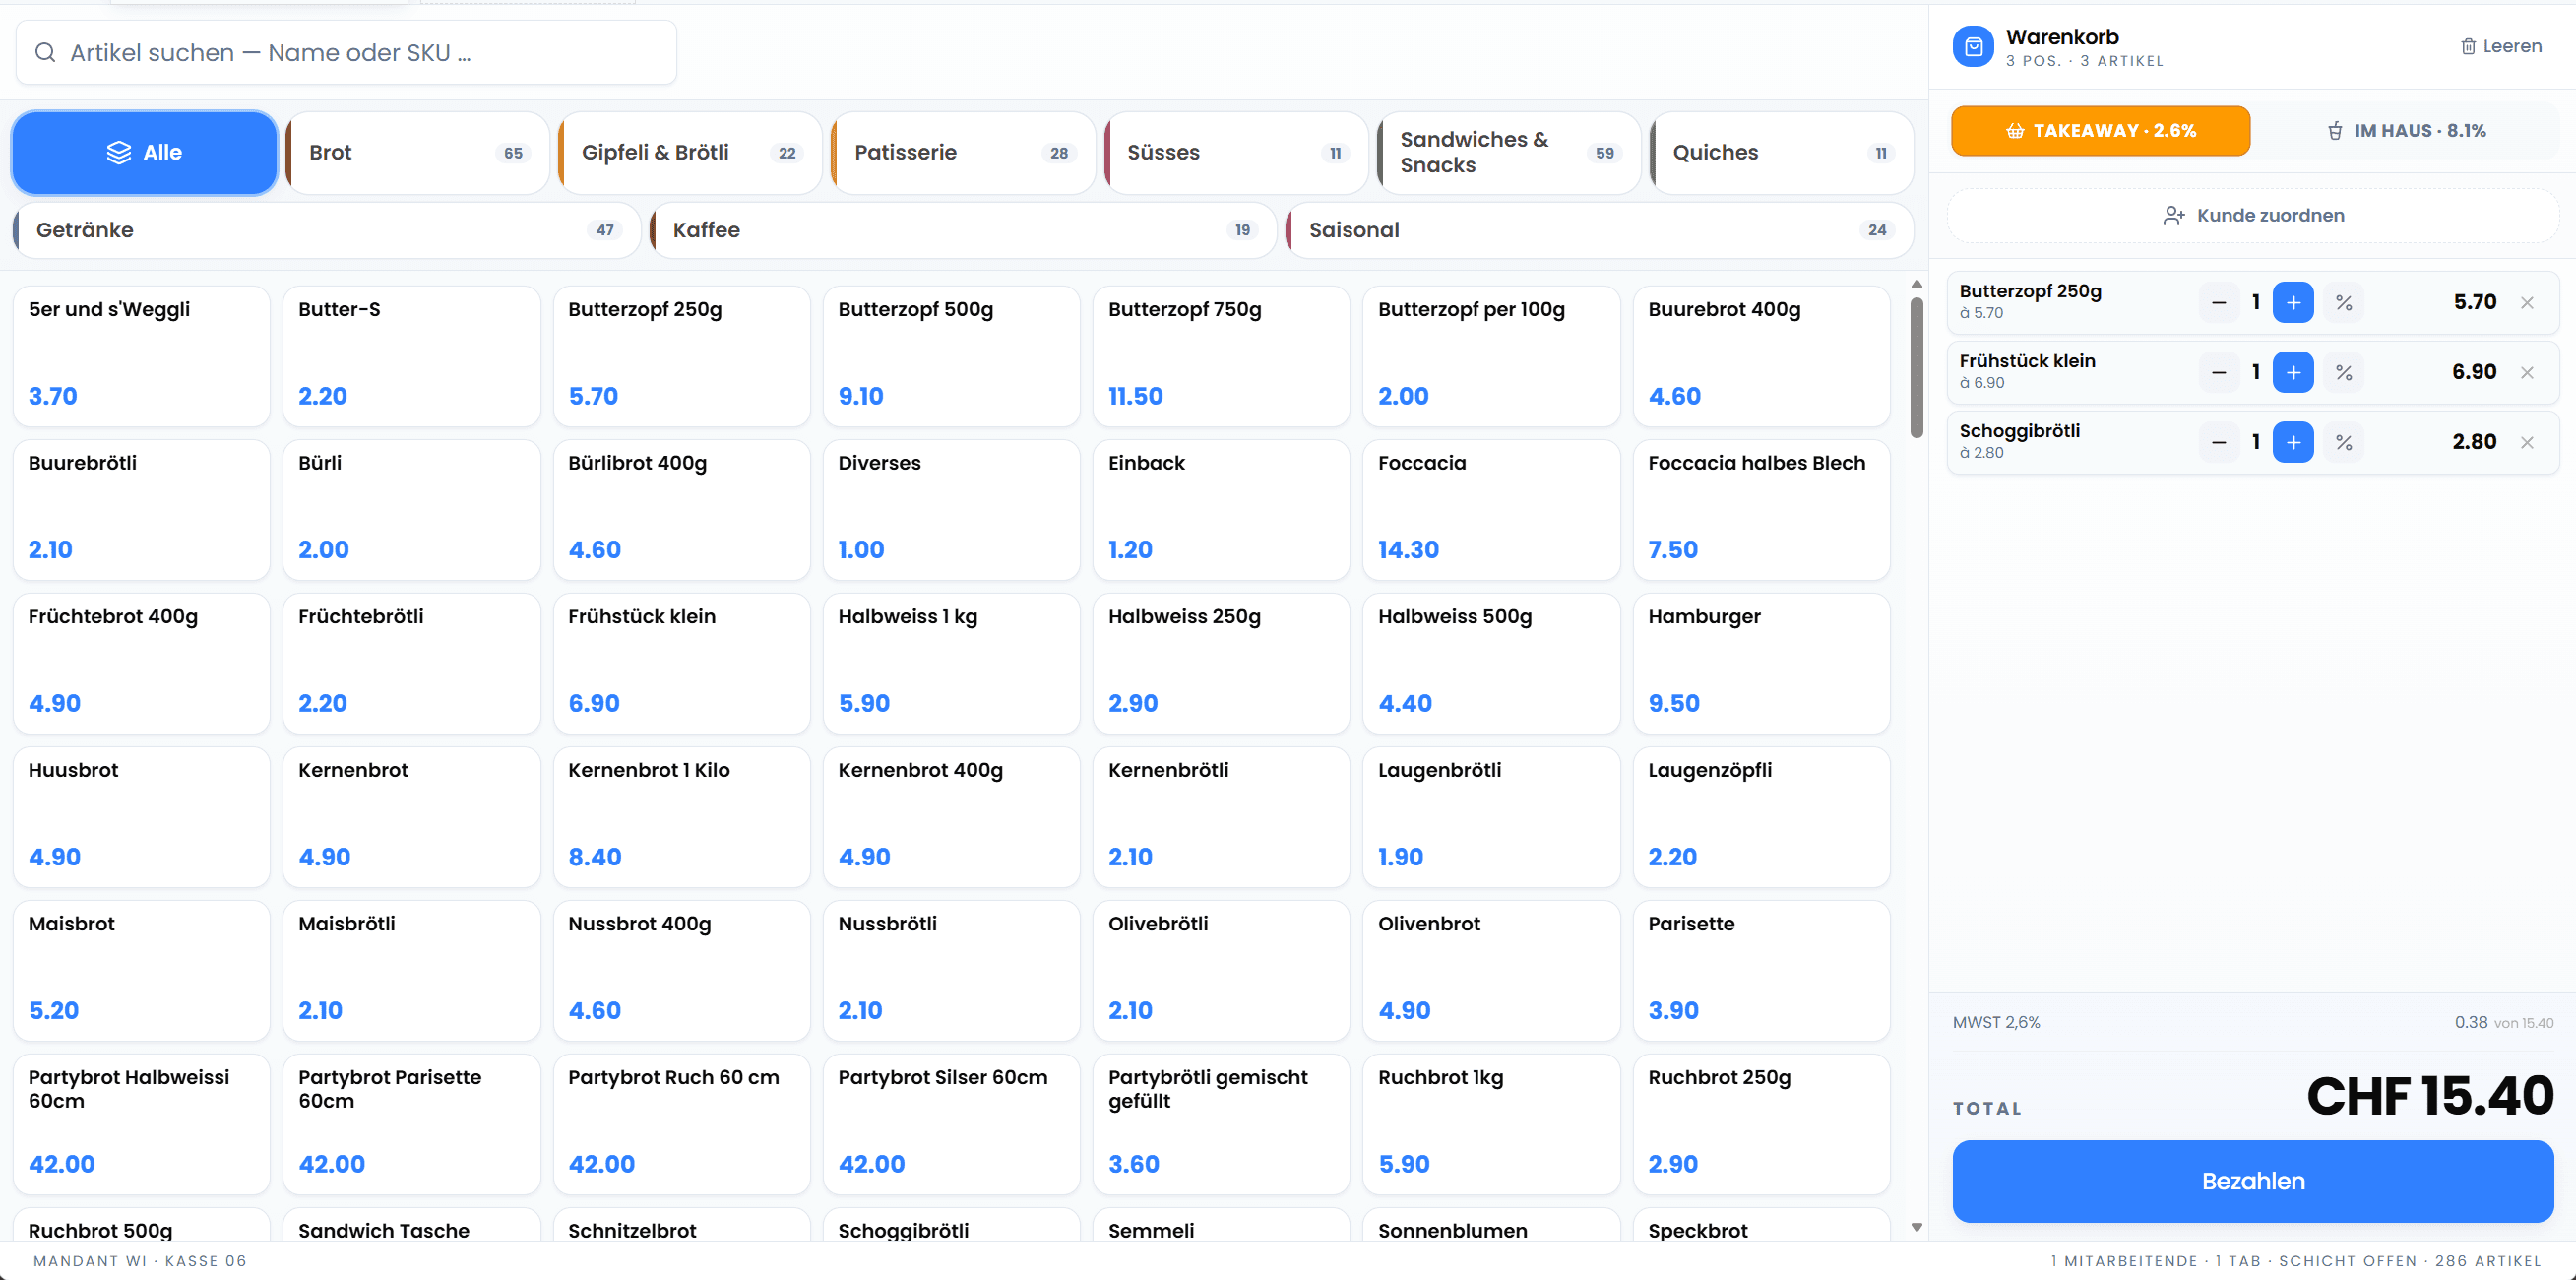Apply discount to Butterzopf 250g cart line
Screen dimensions: 2576x1280
pos(2343,302)
